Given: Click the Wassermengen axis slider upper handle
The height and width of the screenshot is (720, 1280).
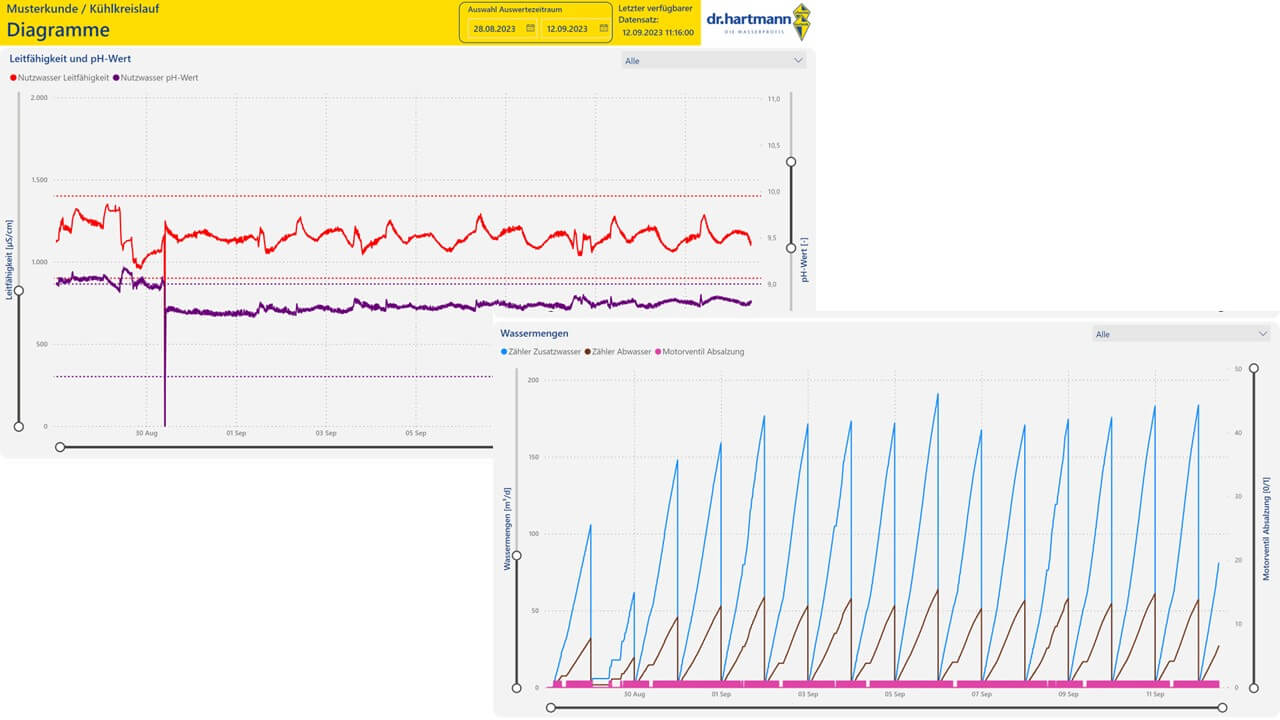Looking at the screenshot, I should pyautogui.click(x=517, y=555).
